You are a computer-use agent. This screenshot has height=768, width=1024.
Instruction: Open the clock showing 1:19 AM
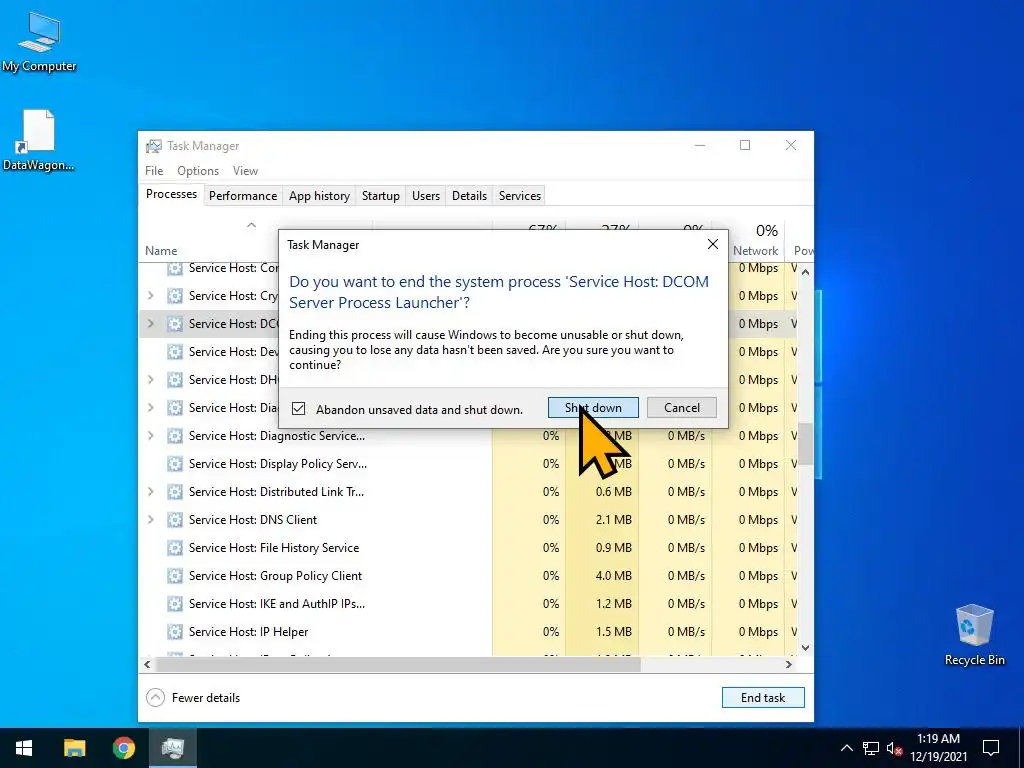(x=938, y=748)
